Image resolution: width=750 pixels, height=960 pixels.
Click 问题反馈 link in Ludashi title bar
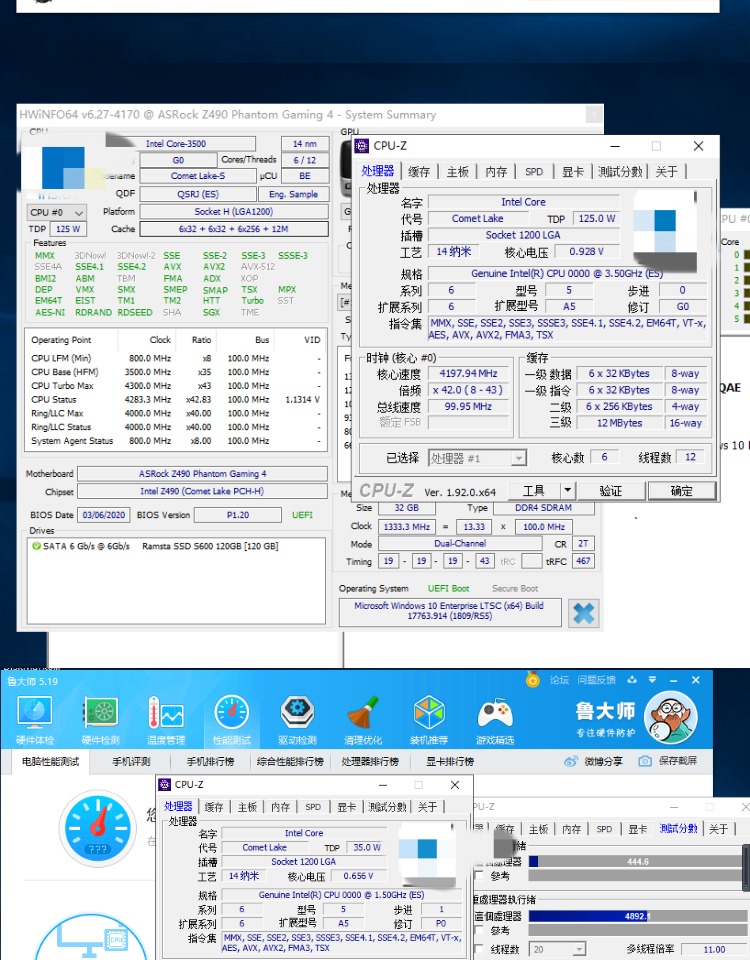coord(596,680)
